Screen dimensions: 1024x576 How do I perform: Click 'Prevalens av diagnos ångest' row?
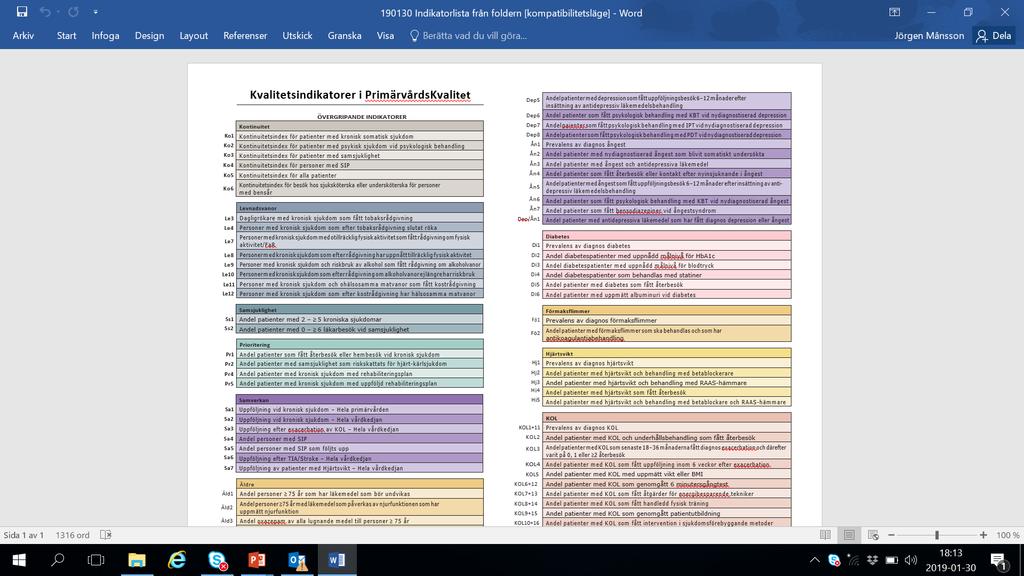pyautogui.click(x=667, y=144)
